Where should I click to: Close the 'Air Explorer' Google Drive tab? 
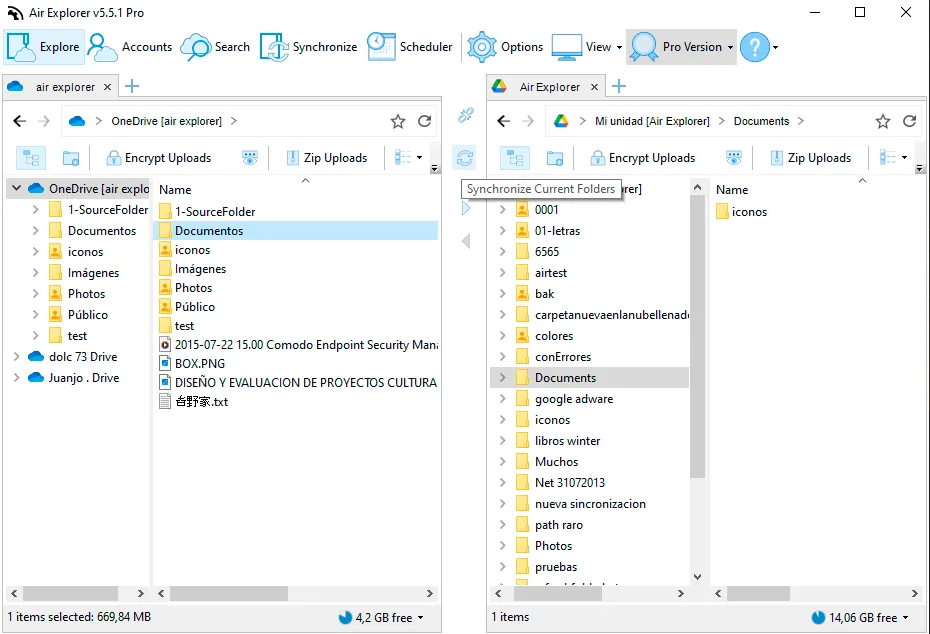(594, 87)
